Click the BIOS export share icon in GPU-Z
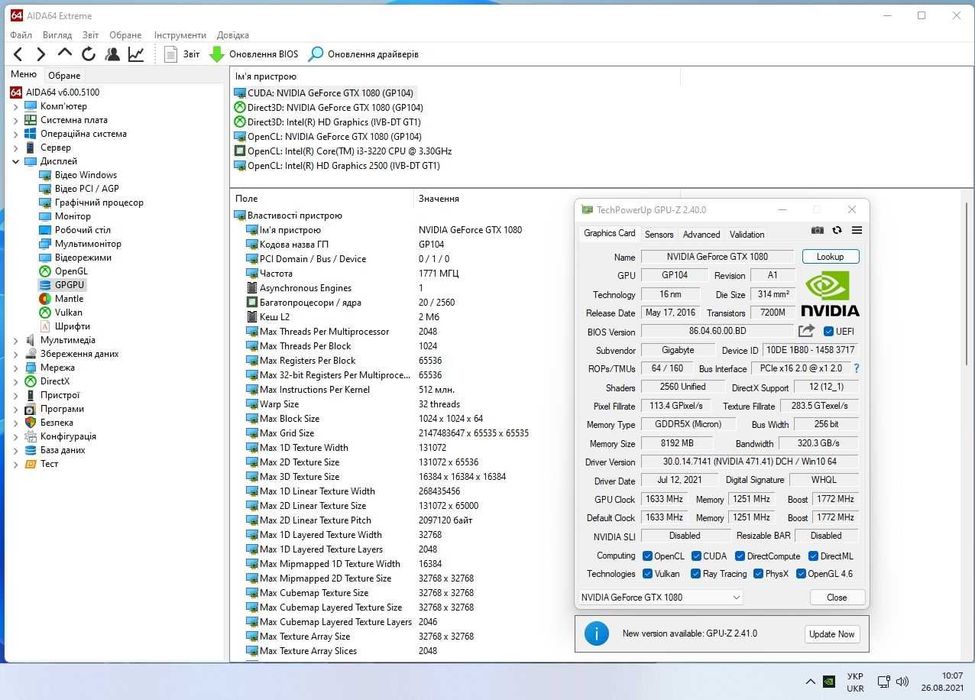The width and height of the screenshot is (975, 700). (806, 331)
